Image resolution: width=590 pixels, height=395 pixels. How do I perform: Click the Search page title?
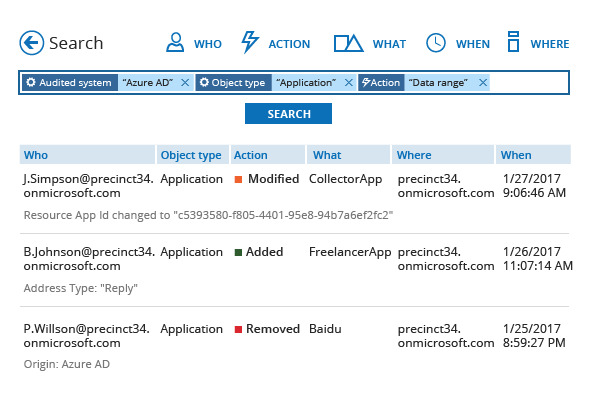click(x=76, y=43)
